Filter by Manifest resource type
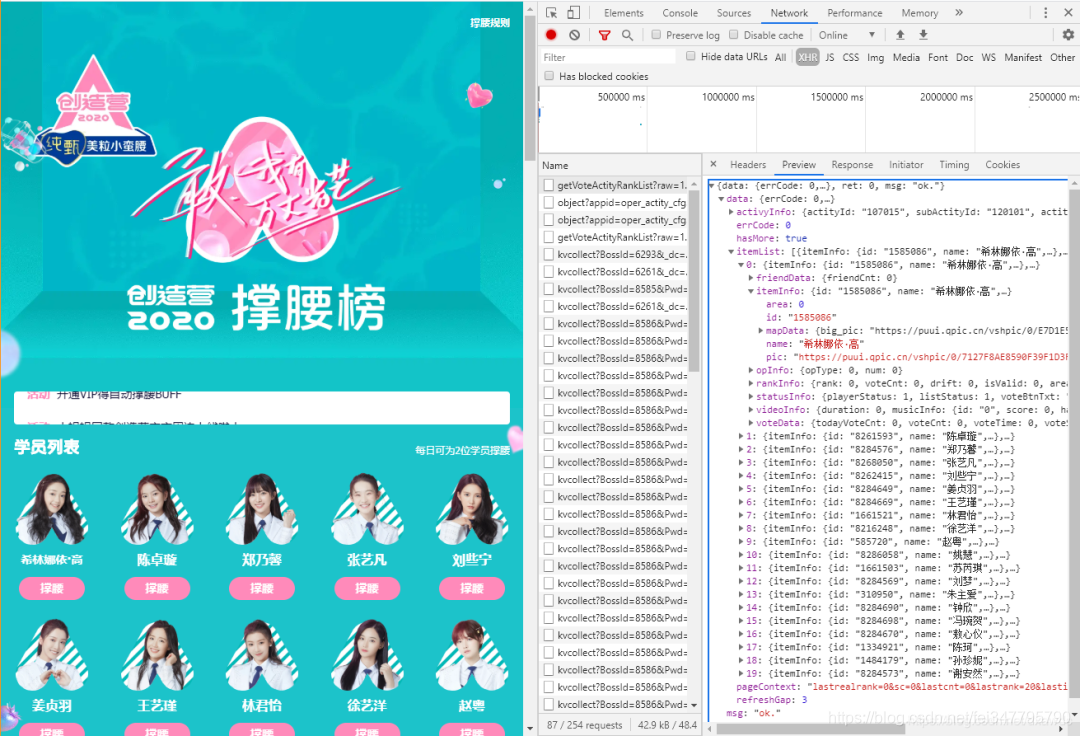 coord(1023,57)
